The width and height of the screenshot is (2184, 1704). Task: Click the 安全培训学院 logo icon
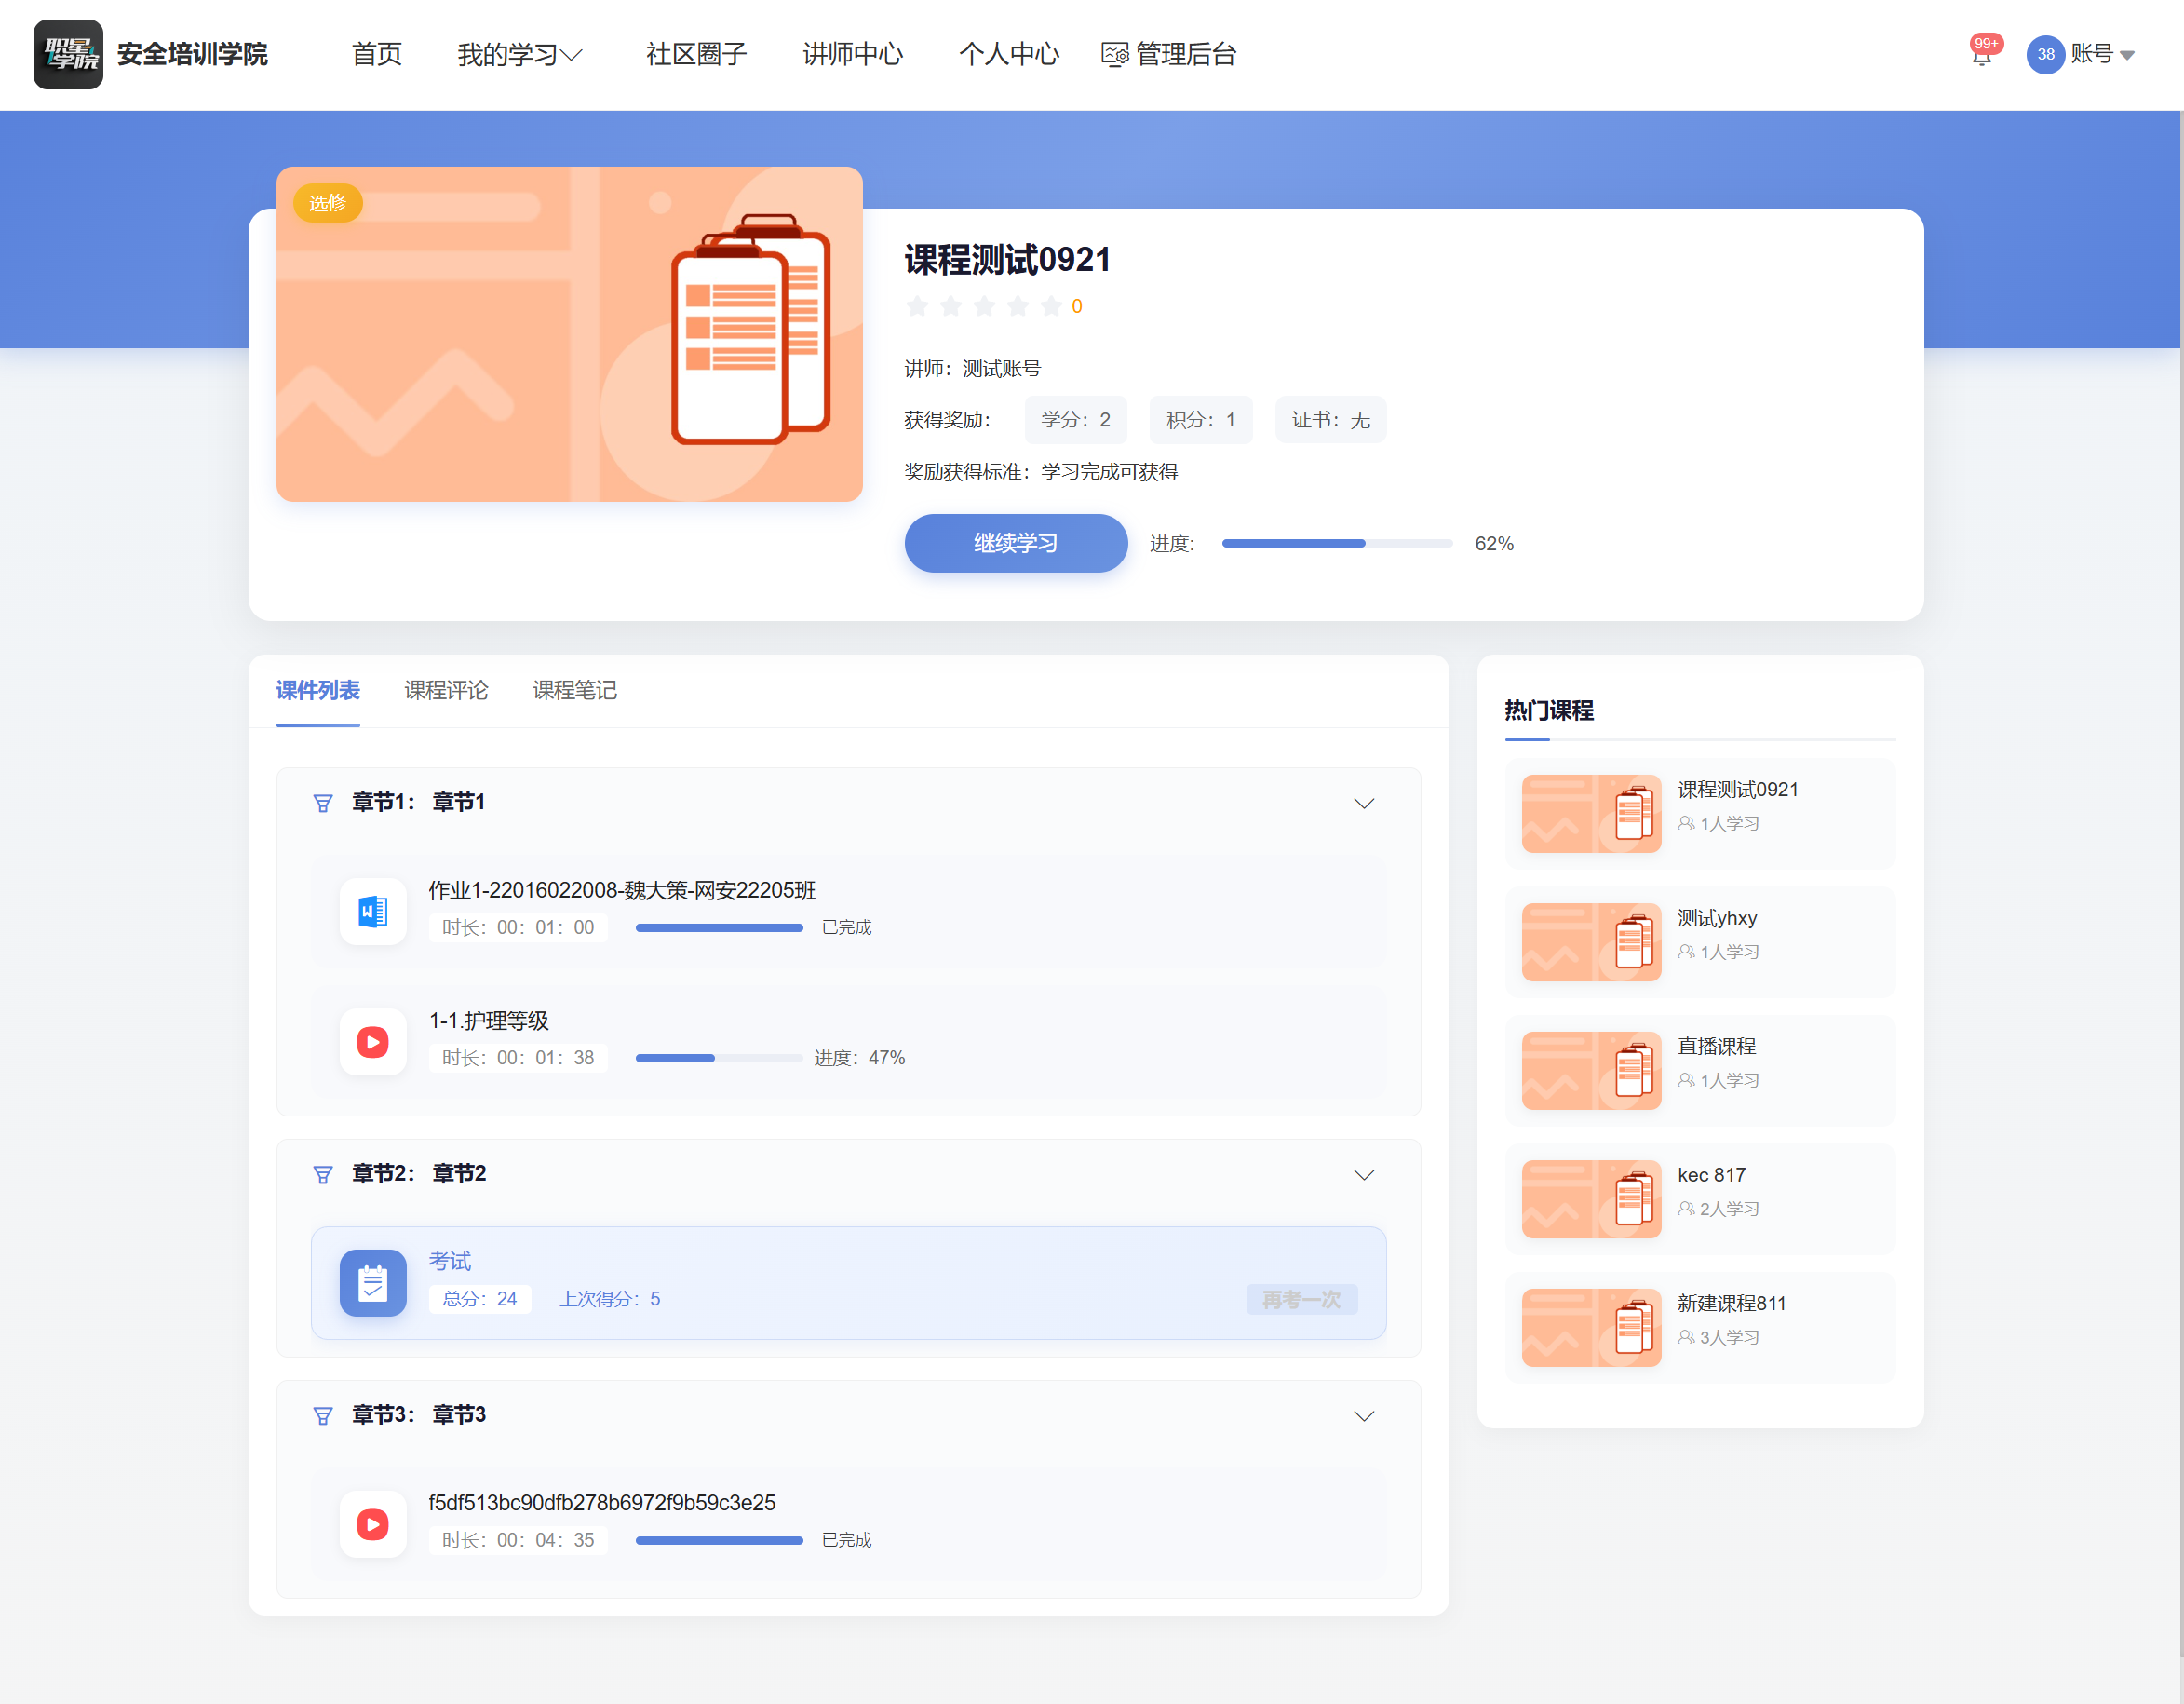point(68,54)
